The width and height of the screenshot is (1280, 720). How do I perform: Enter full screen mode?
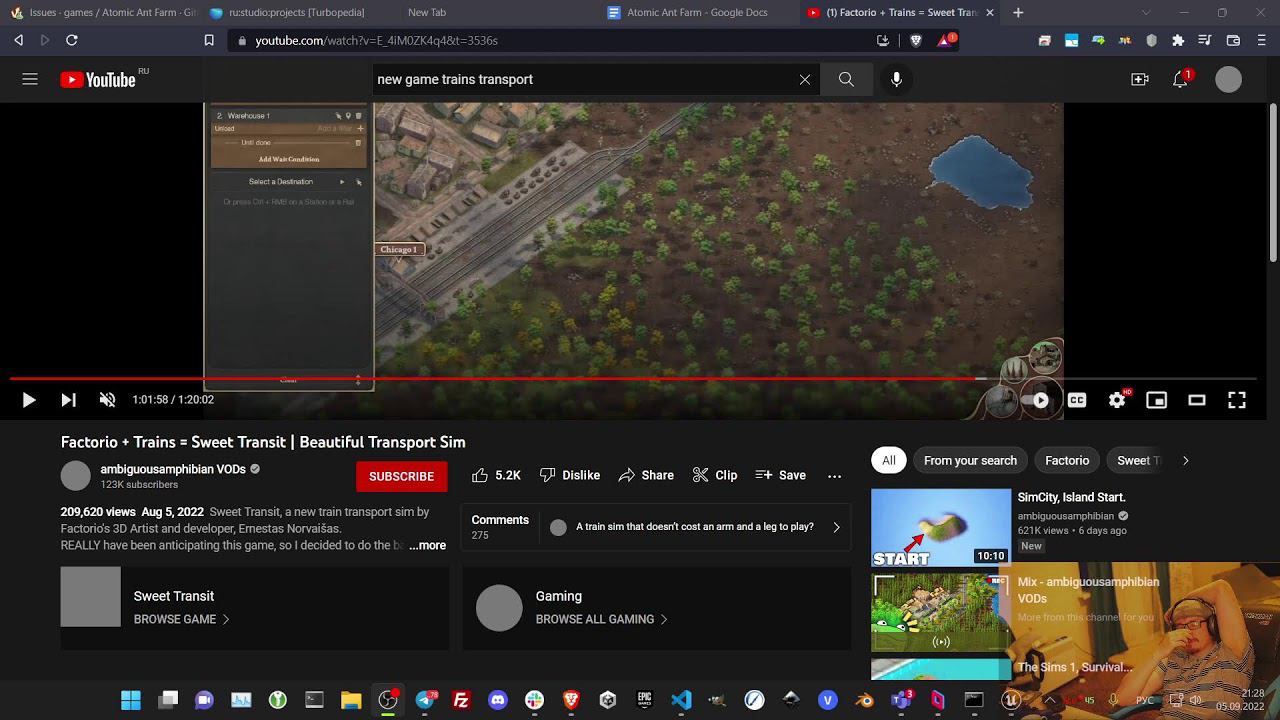point(1237,400)
